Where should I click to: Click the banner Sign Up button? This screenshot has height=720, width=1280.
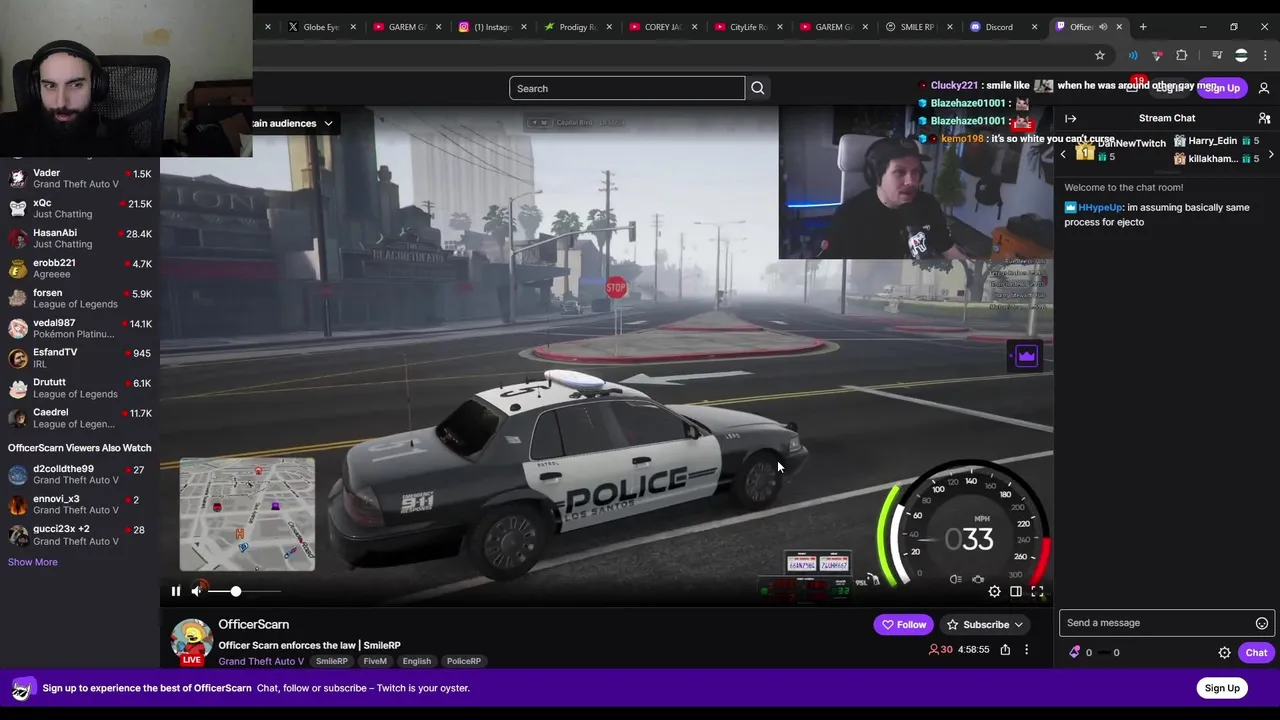coord(1222,688)
